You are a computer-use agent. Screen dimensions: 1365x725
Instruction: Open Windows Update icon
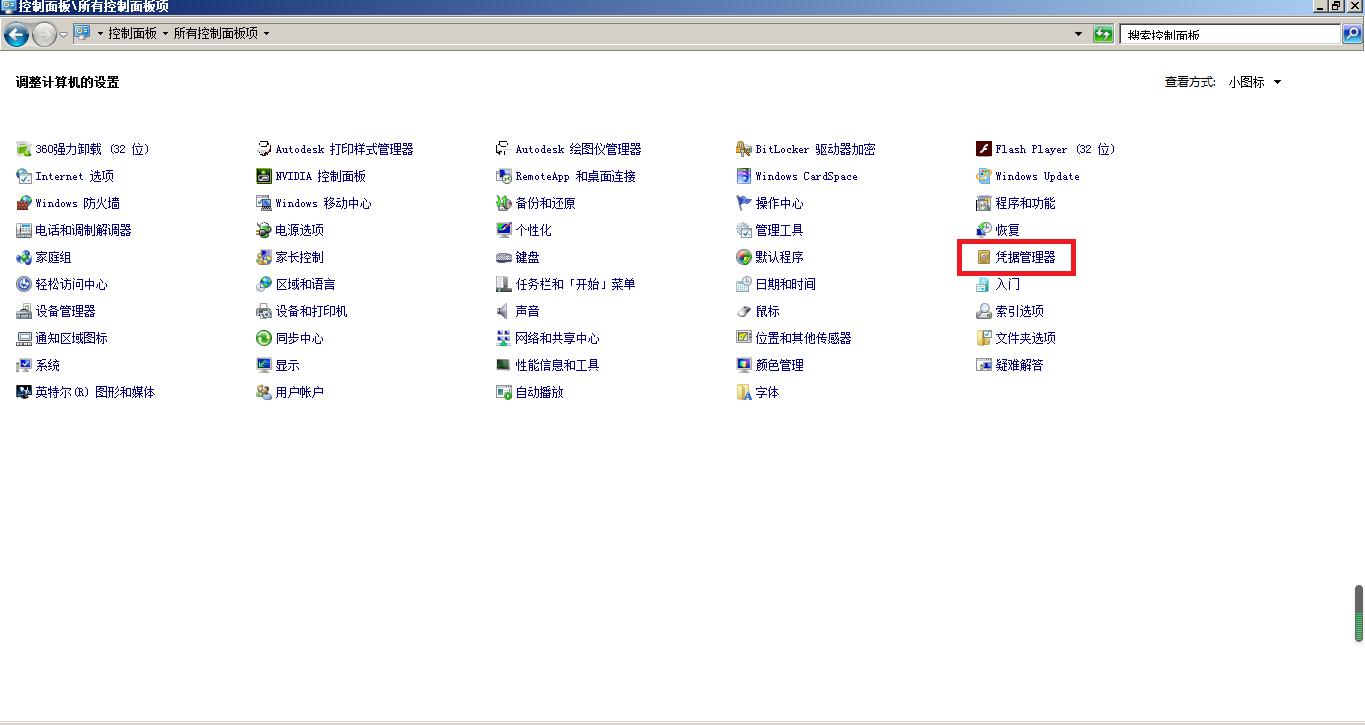tap(984, 176)
